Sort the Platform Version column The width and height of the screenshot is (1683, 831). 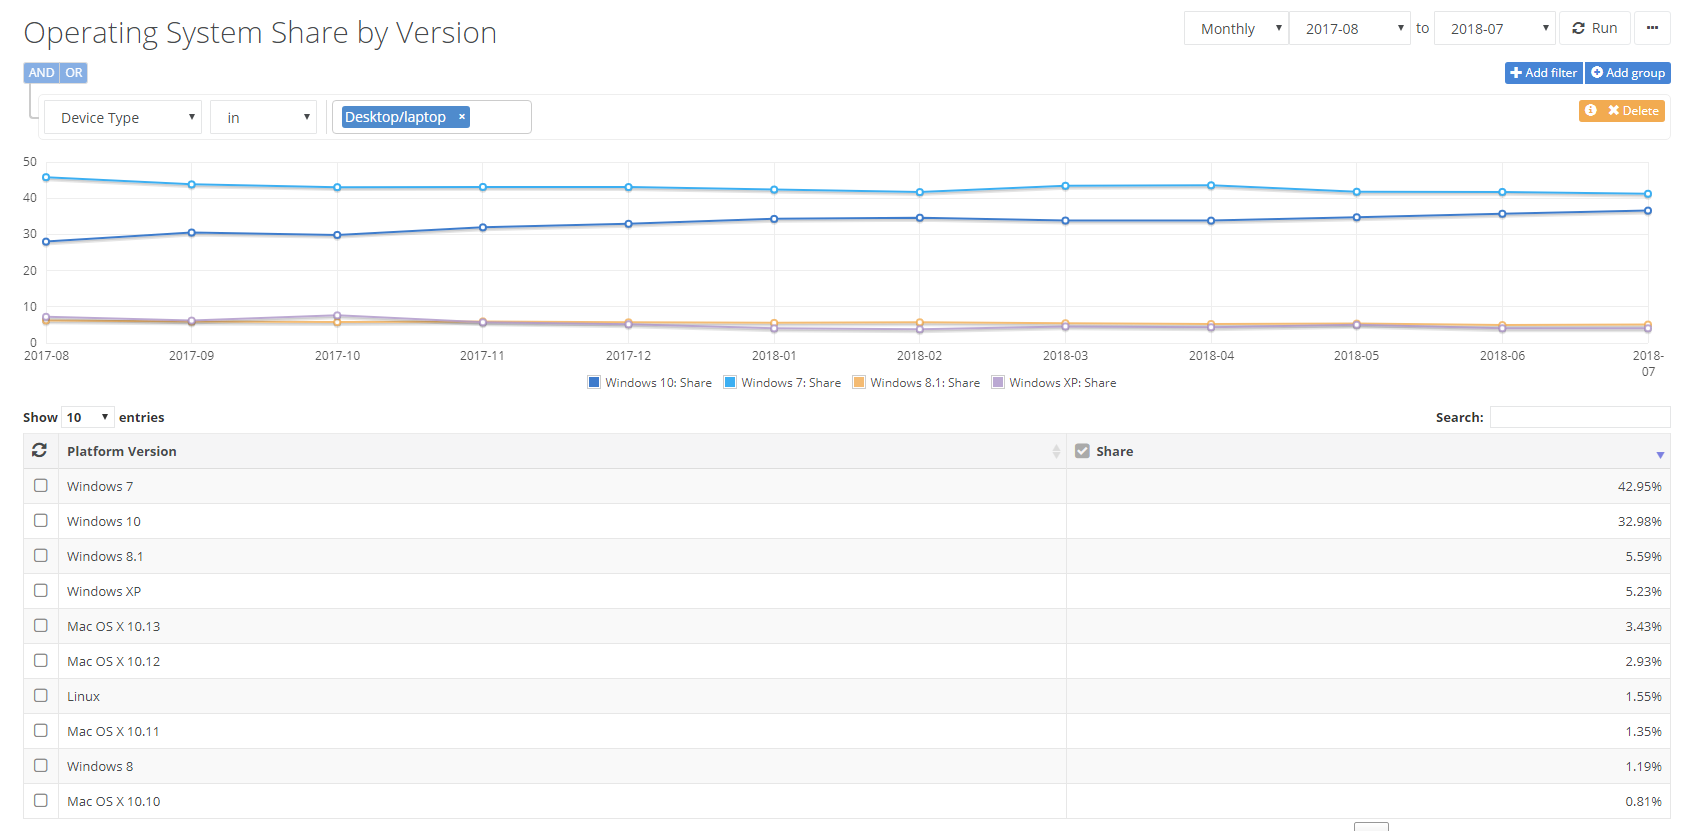coord(1056,451)
